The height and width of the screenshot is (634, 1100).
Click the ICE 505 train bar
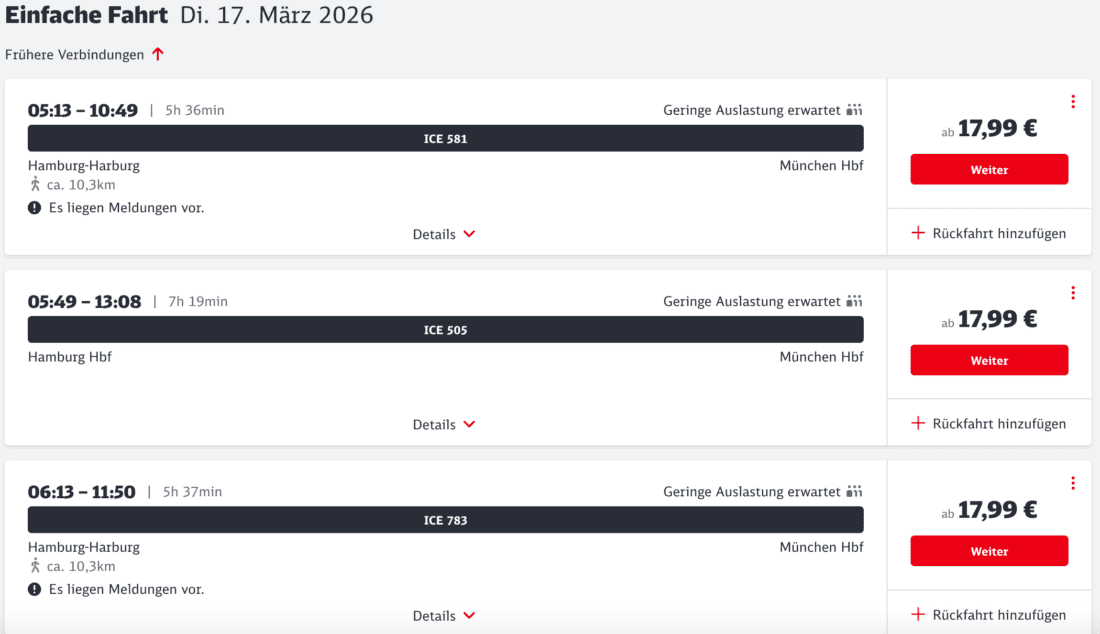[x=445, y=330]
